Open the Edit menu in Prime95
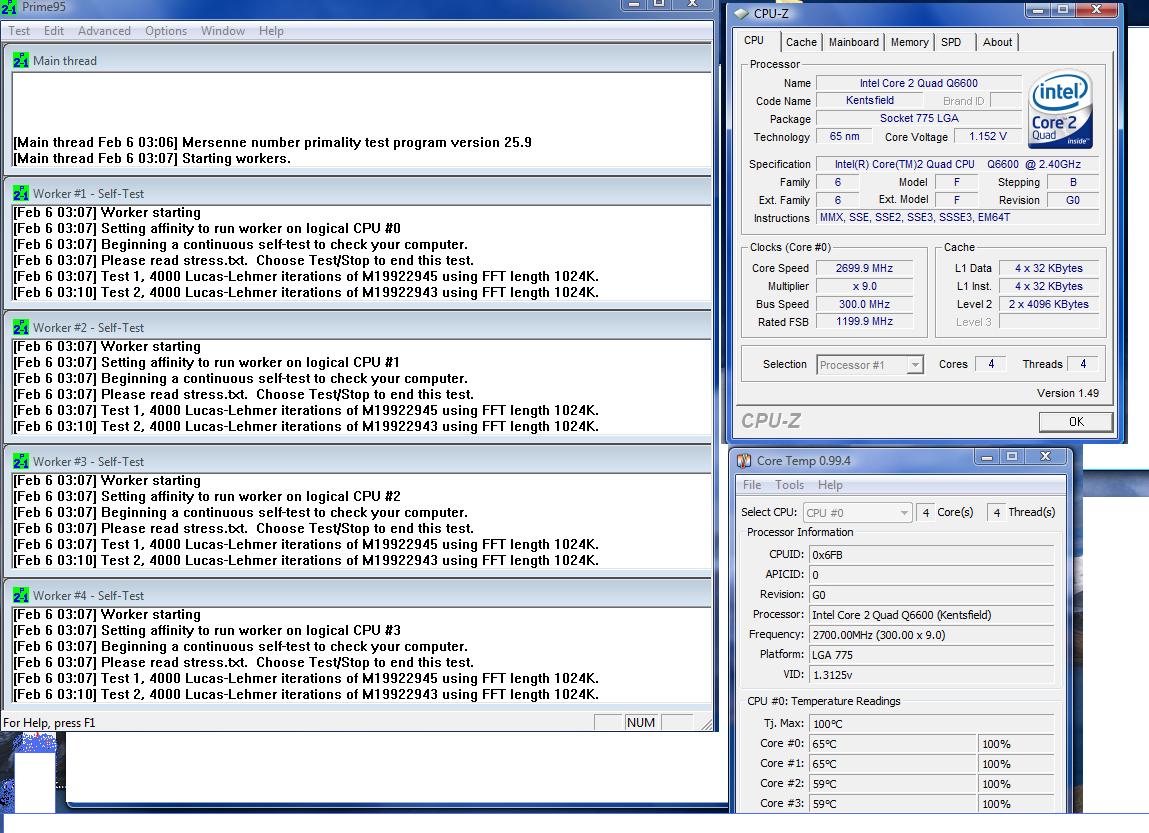This screenshot has height=833, width=1149. [53, 31]
